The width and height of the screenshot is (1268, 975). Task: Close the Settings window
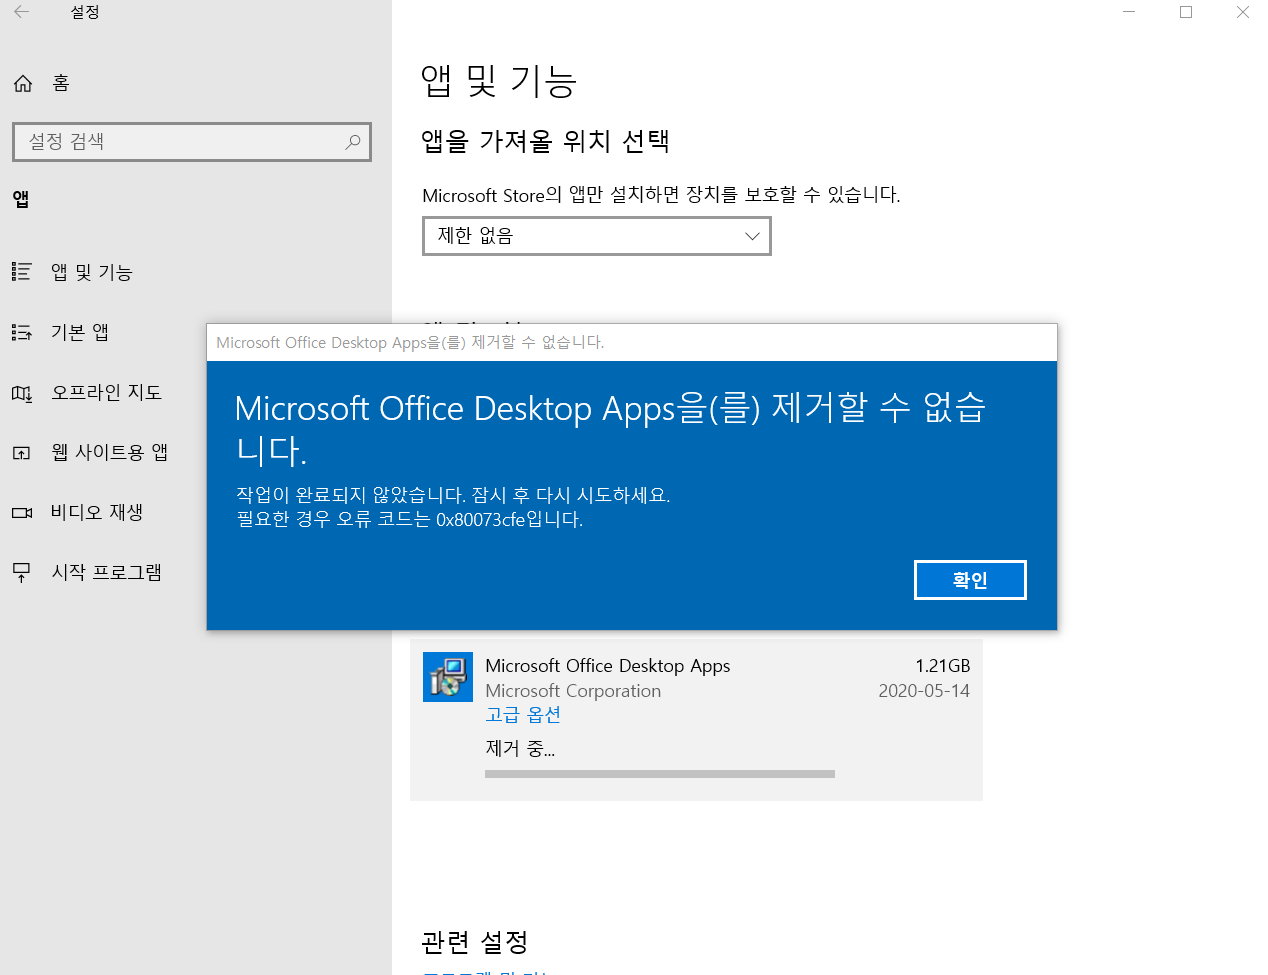coord(1243,12)
